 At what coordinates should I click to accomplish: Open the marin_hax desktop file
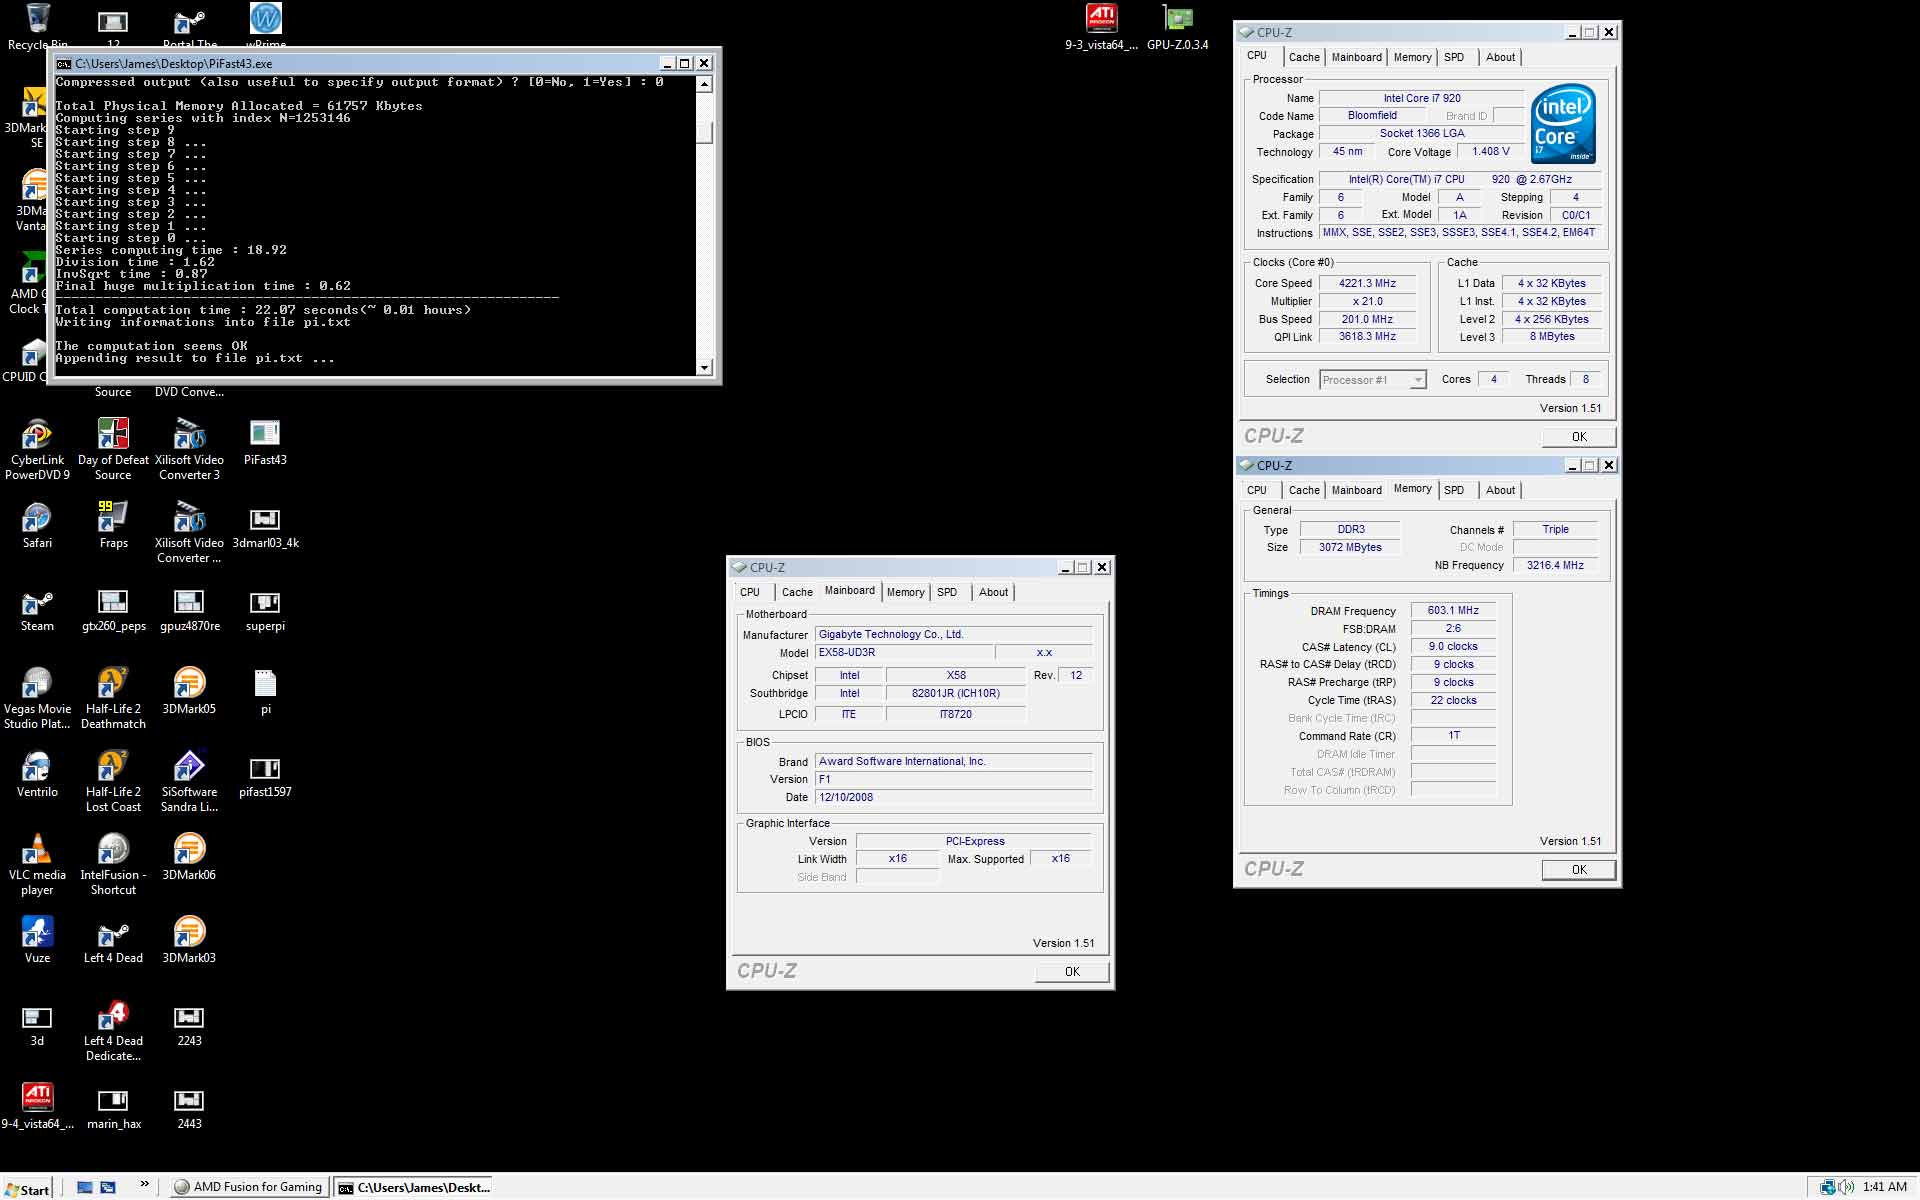click(x=113, y=1101)
